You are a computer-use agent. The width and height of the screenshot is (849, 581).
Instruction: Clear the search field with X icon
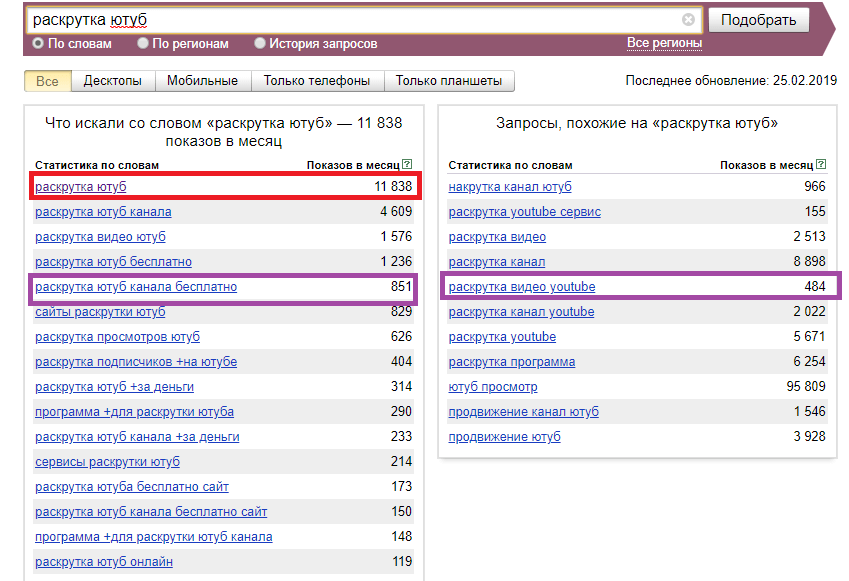688,20
